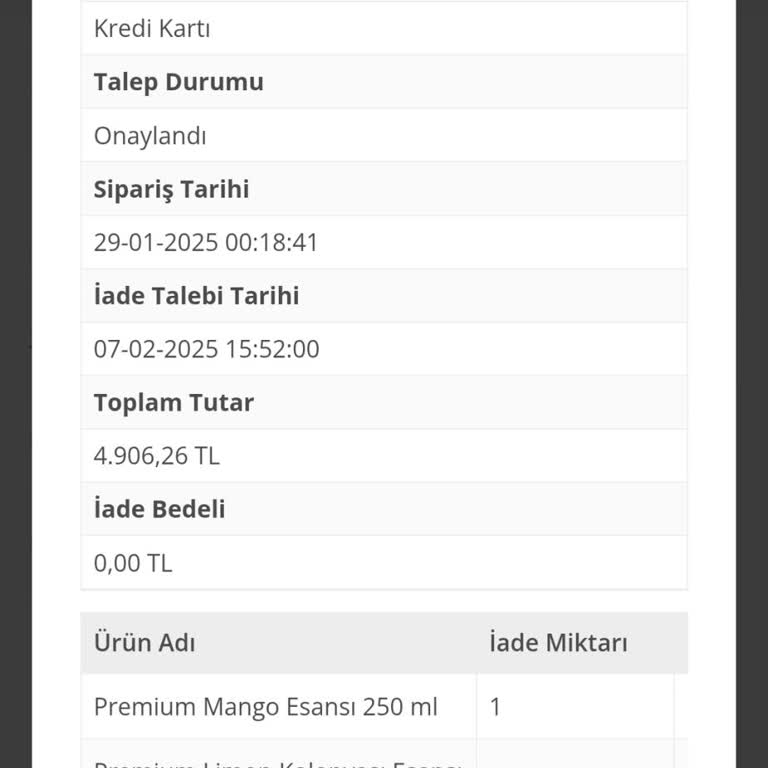Select the partially visible Premium Limon product row
This screenshot has width=768, height=768.
point(276,758)
